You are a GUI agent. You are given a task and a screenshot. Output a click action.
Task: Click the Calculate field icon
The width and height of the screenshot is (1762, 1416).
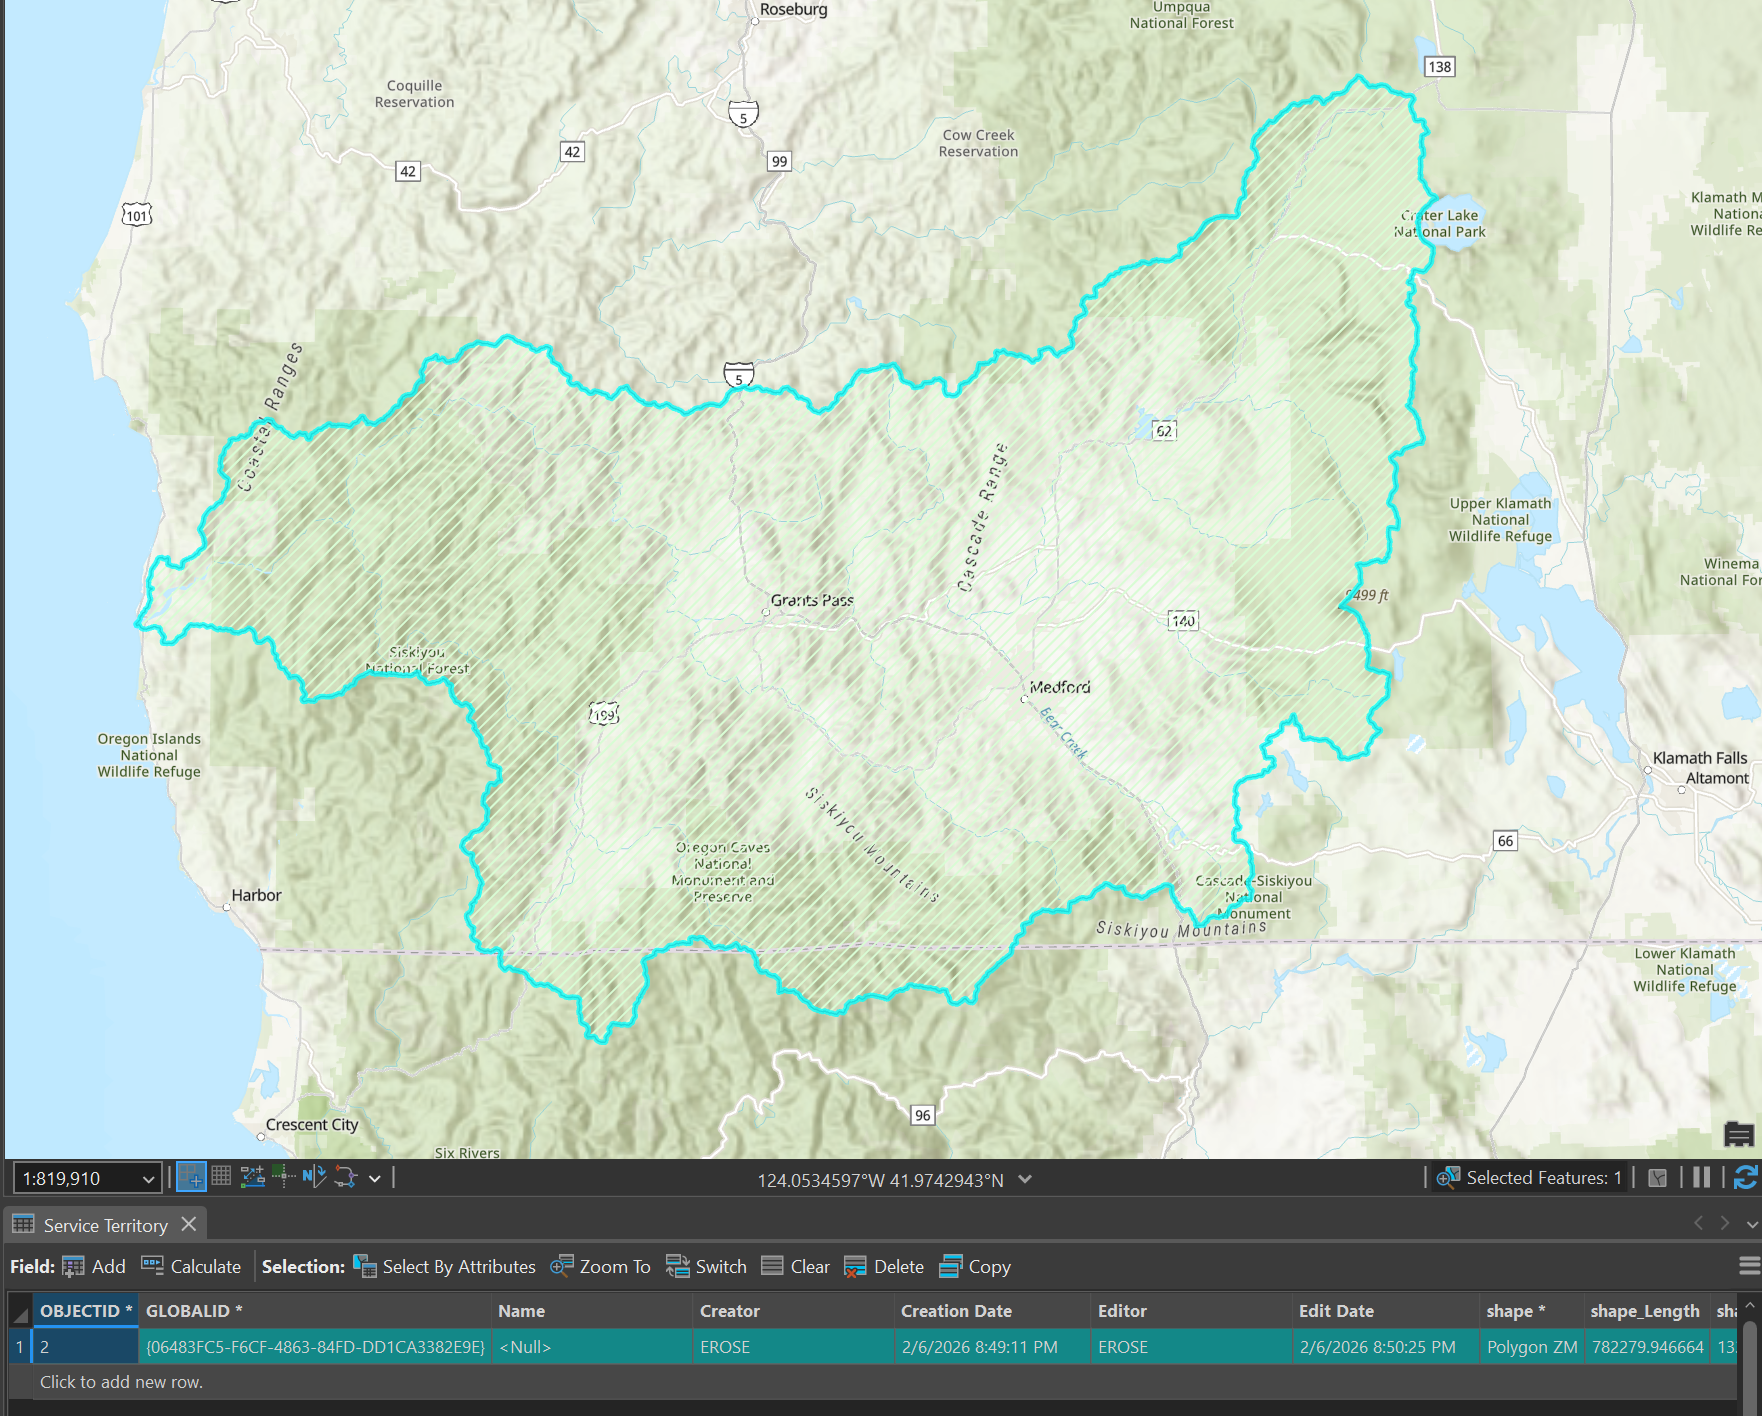tap(152, 1267)
